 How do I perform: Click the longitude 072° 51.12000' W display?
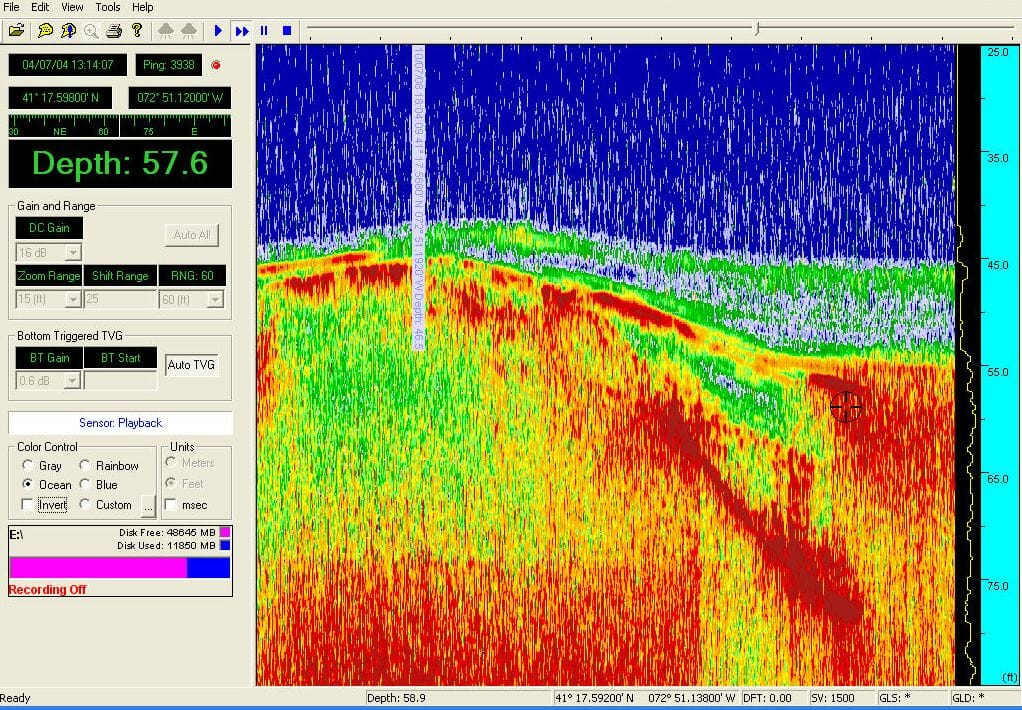point(180,98)
